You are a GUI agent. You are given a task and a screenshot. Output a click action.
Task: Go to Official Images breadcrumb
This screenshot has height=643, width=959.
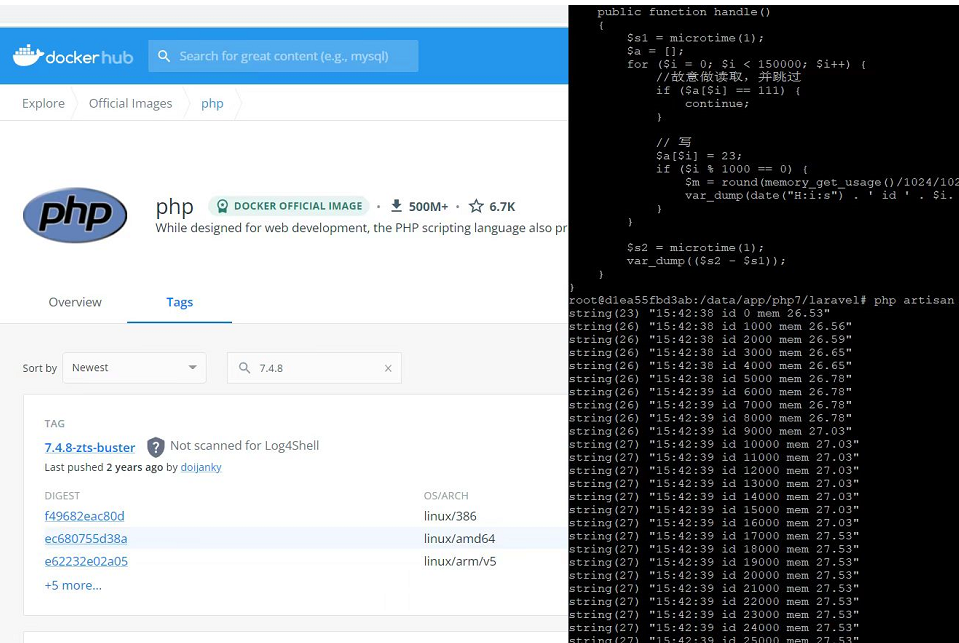point(130,103)
